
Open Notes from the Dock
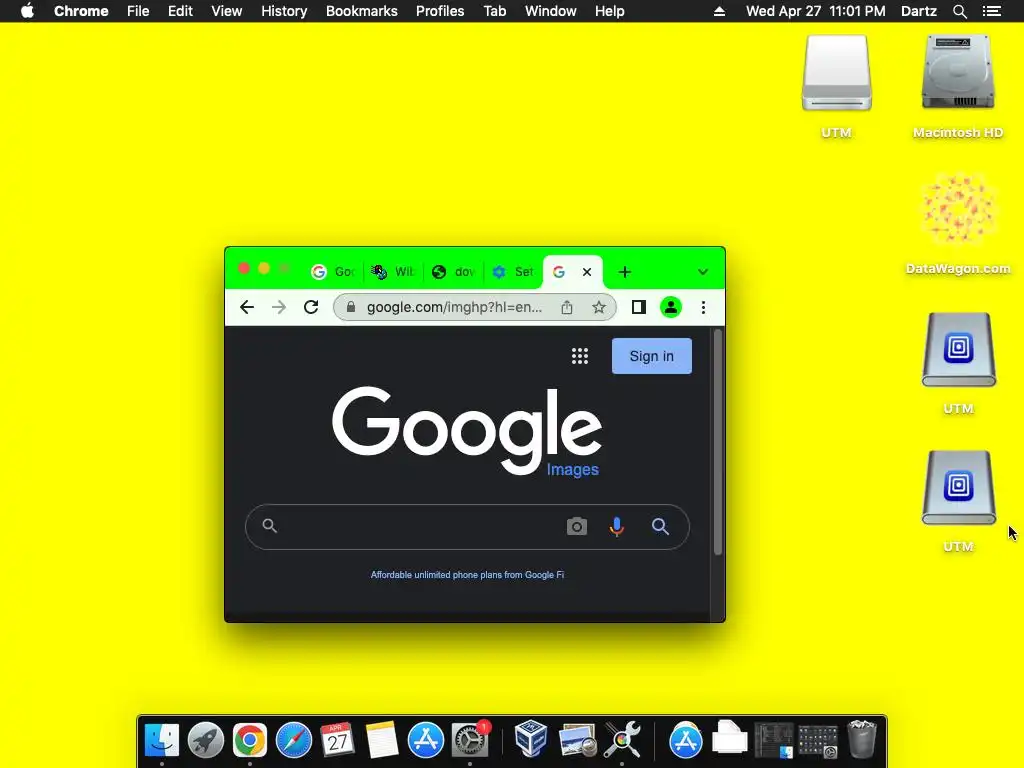tap(381, 741)
